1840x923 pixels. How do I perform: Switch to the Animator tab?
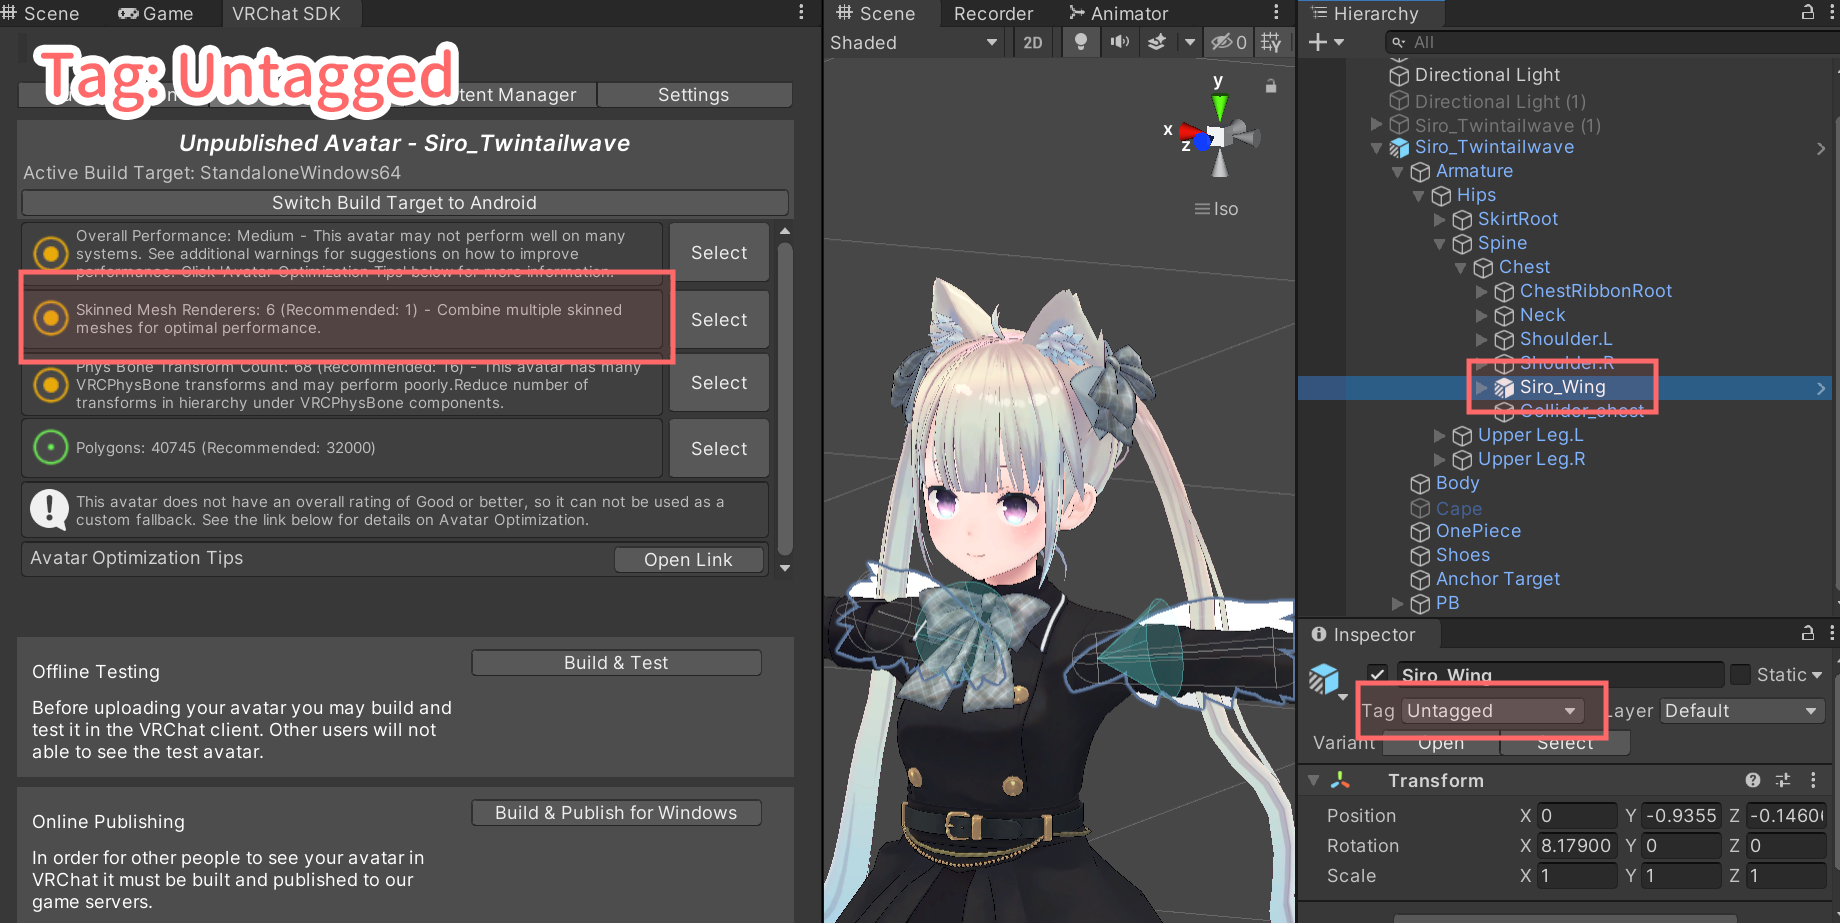pos(1118,14)
